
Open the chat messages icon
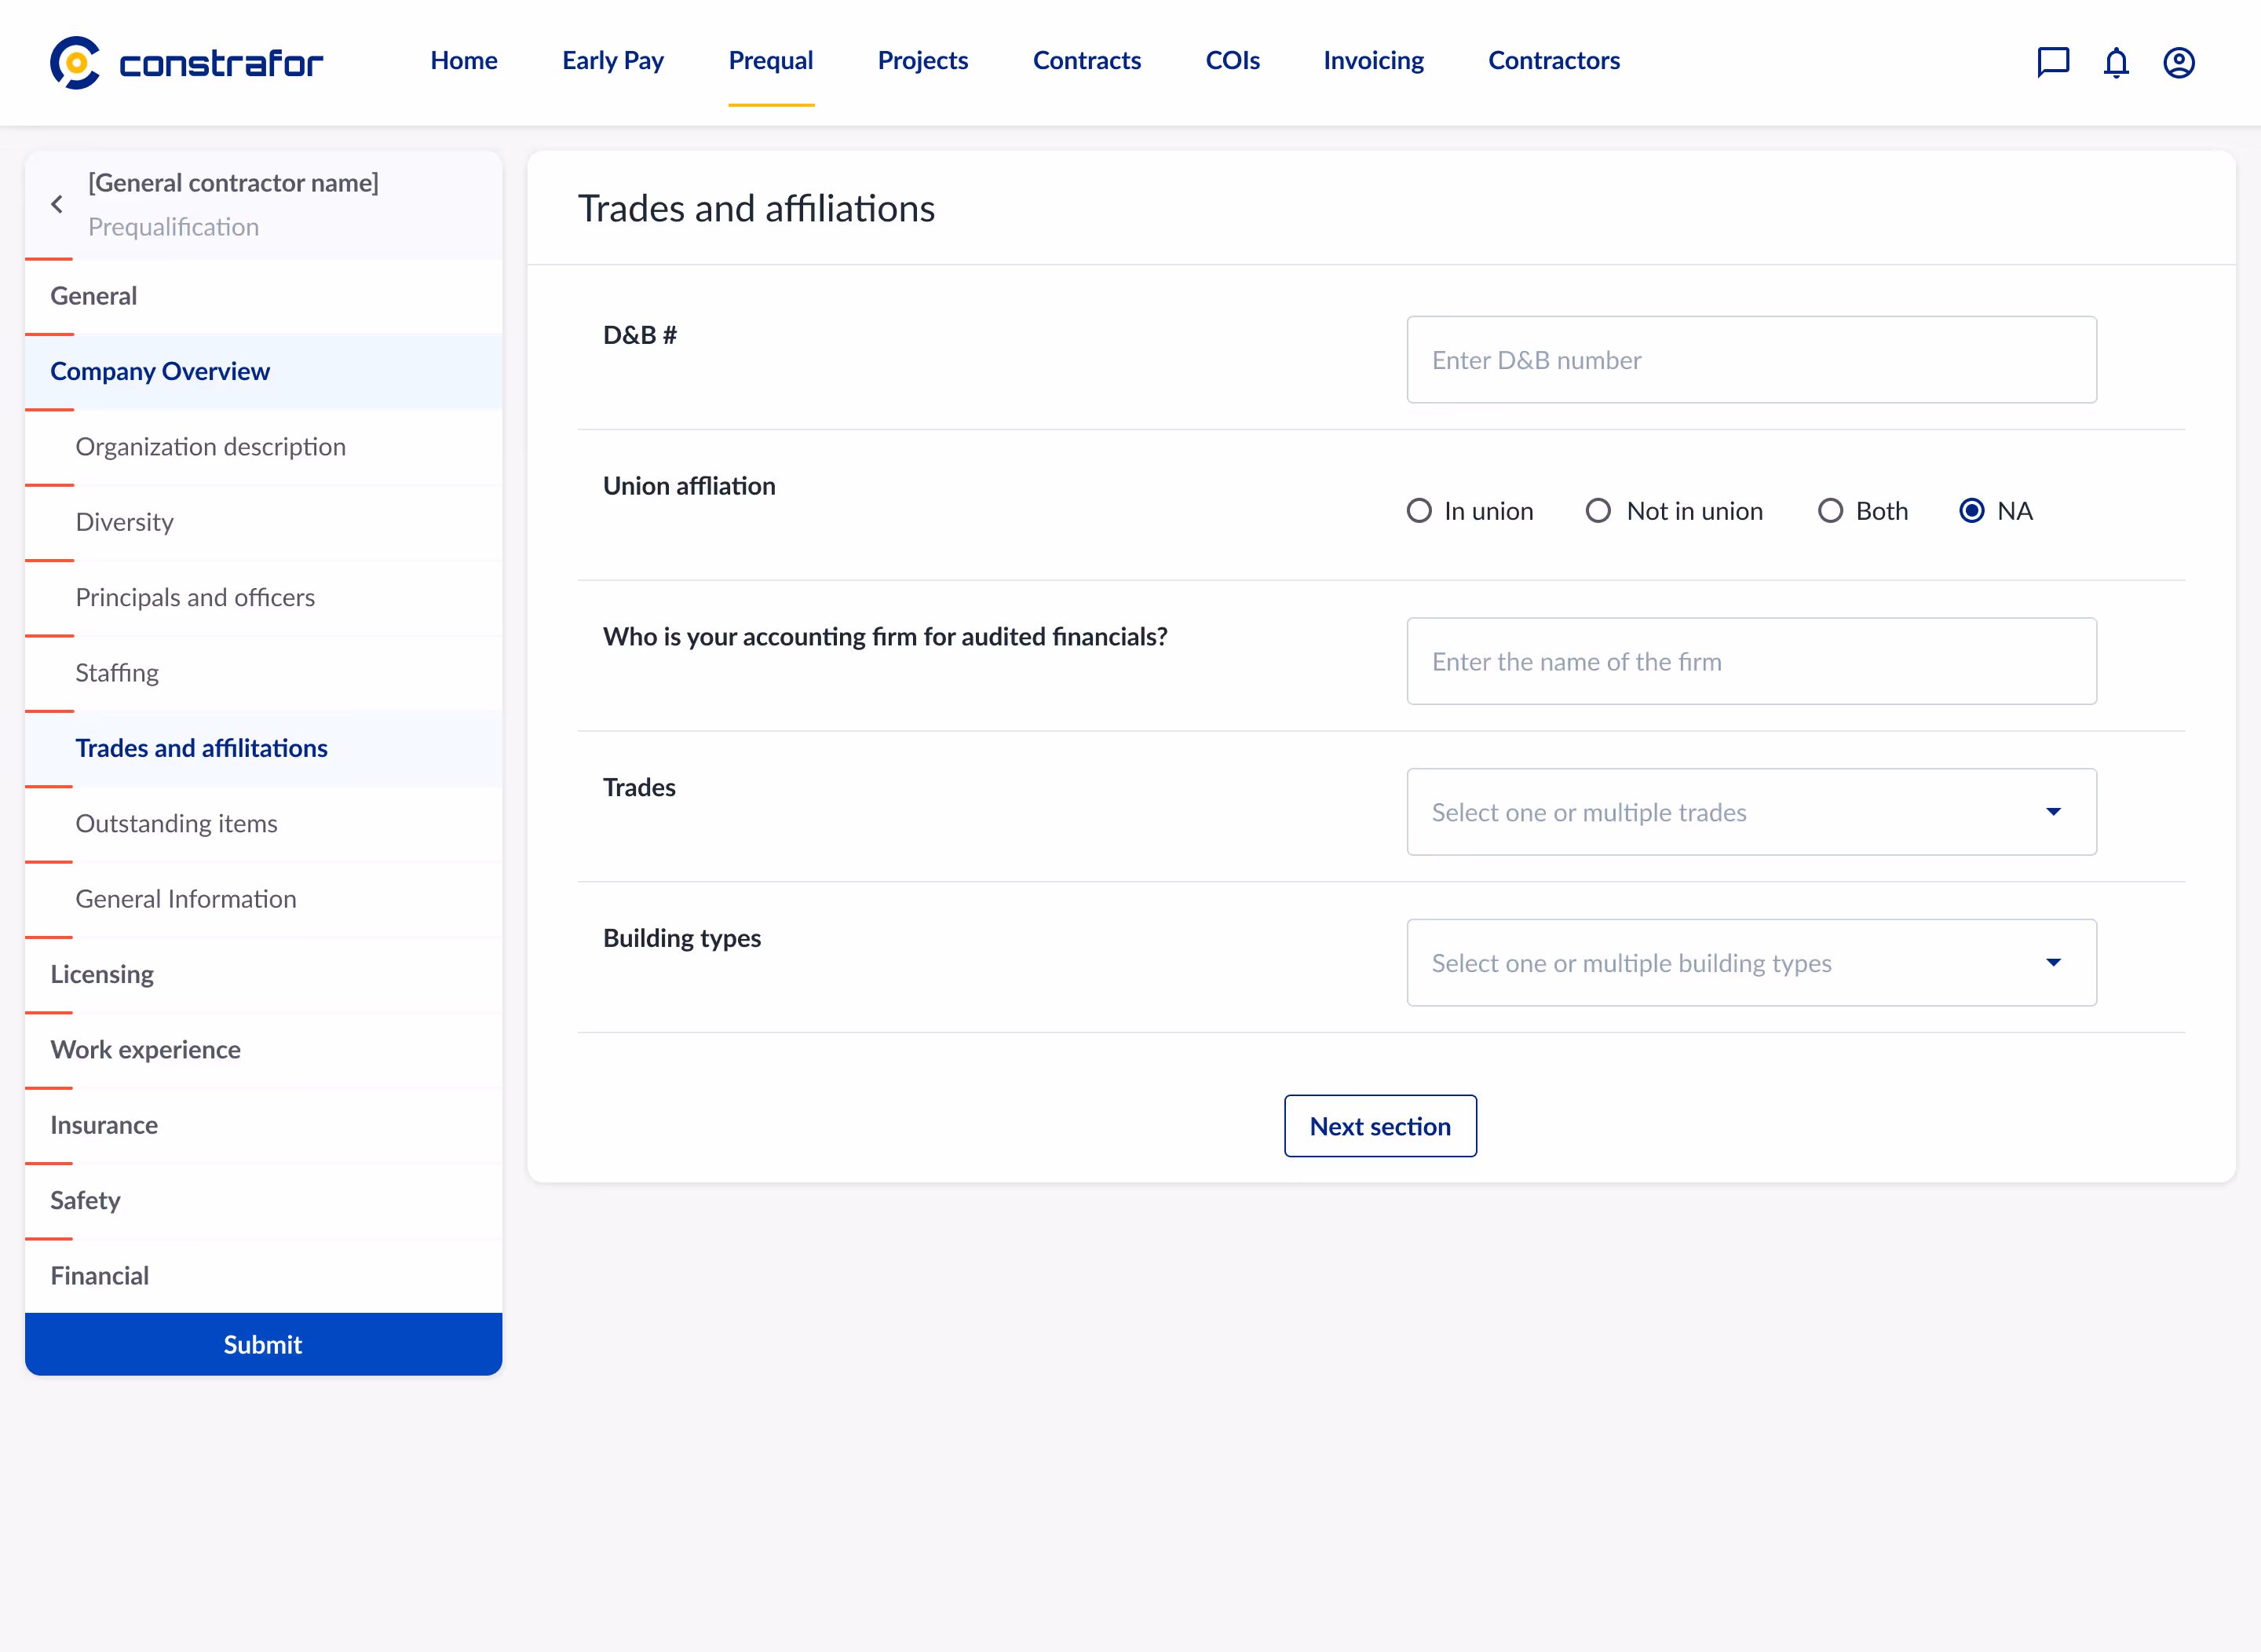(x=2053, y=62)
